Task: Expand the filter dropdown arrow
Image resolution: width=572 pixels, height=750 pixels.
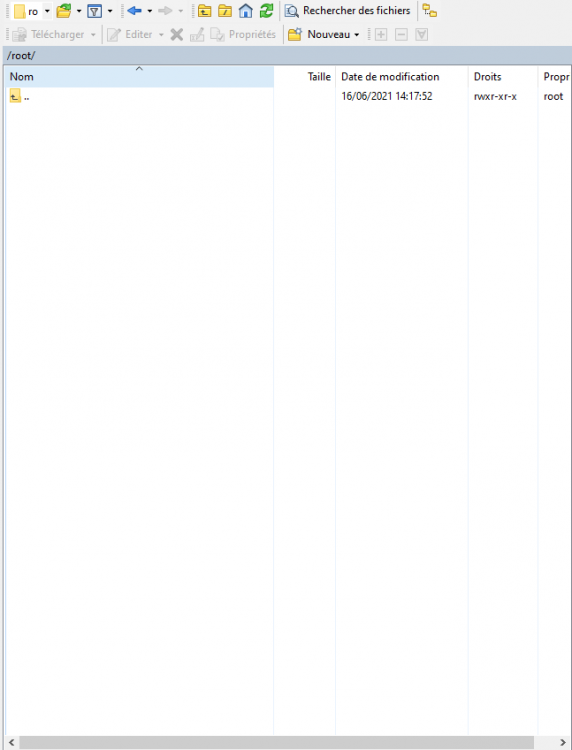Action: click(x=110, y=11)
